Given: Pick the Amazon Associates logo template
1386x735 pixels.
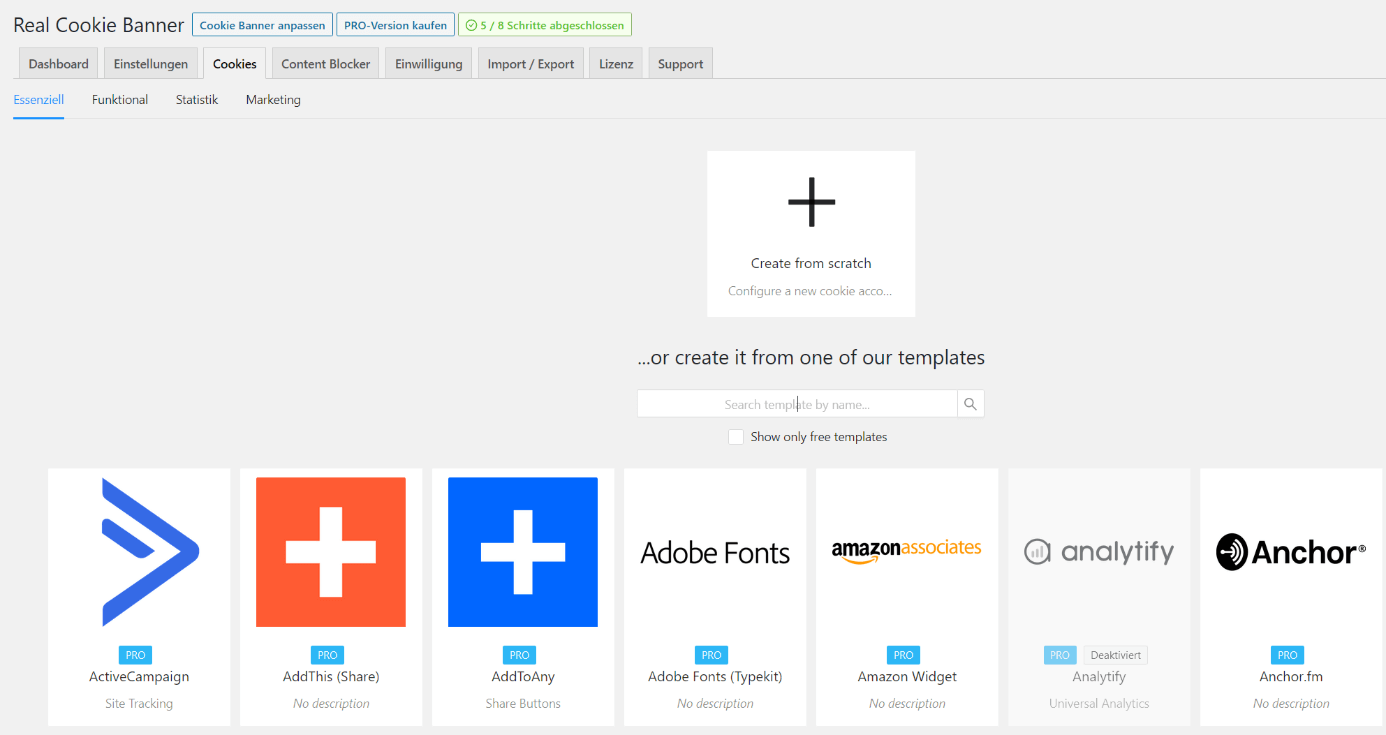Looking at the screenshot, I should tap(907, 552).
